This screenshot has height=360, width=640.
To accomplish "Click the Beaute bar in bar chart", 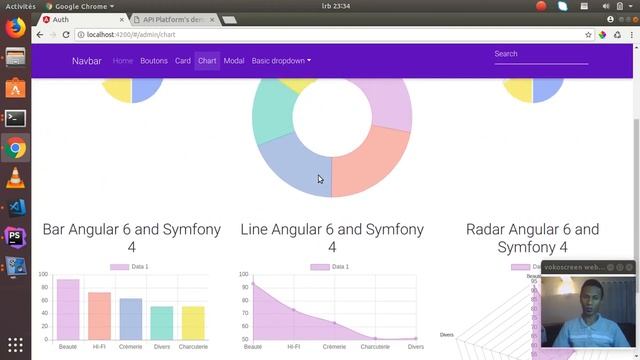I will [68, 309].
